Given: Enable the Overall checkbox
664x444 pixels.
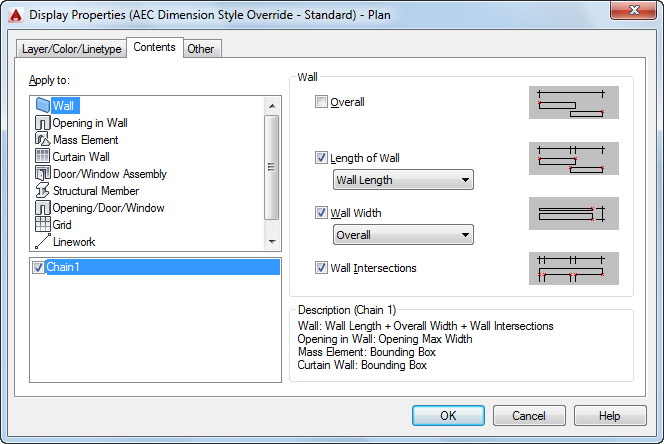Looking at the screenshot, I should click(321, 102).
